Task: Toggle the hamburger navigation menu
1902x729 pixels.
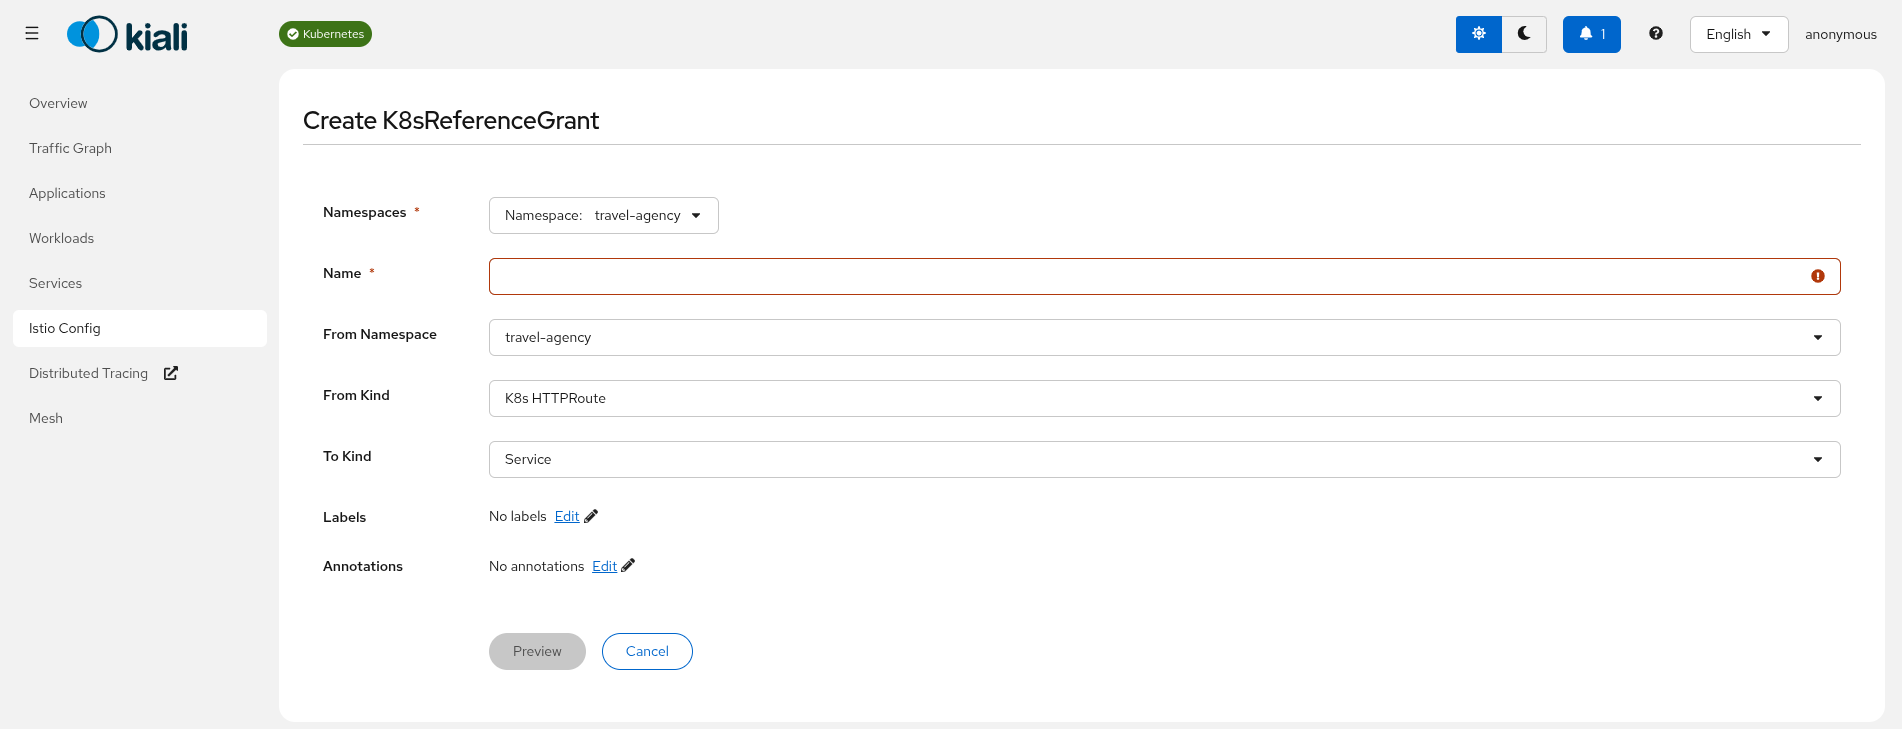Action: click(32, 33)
